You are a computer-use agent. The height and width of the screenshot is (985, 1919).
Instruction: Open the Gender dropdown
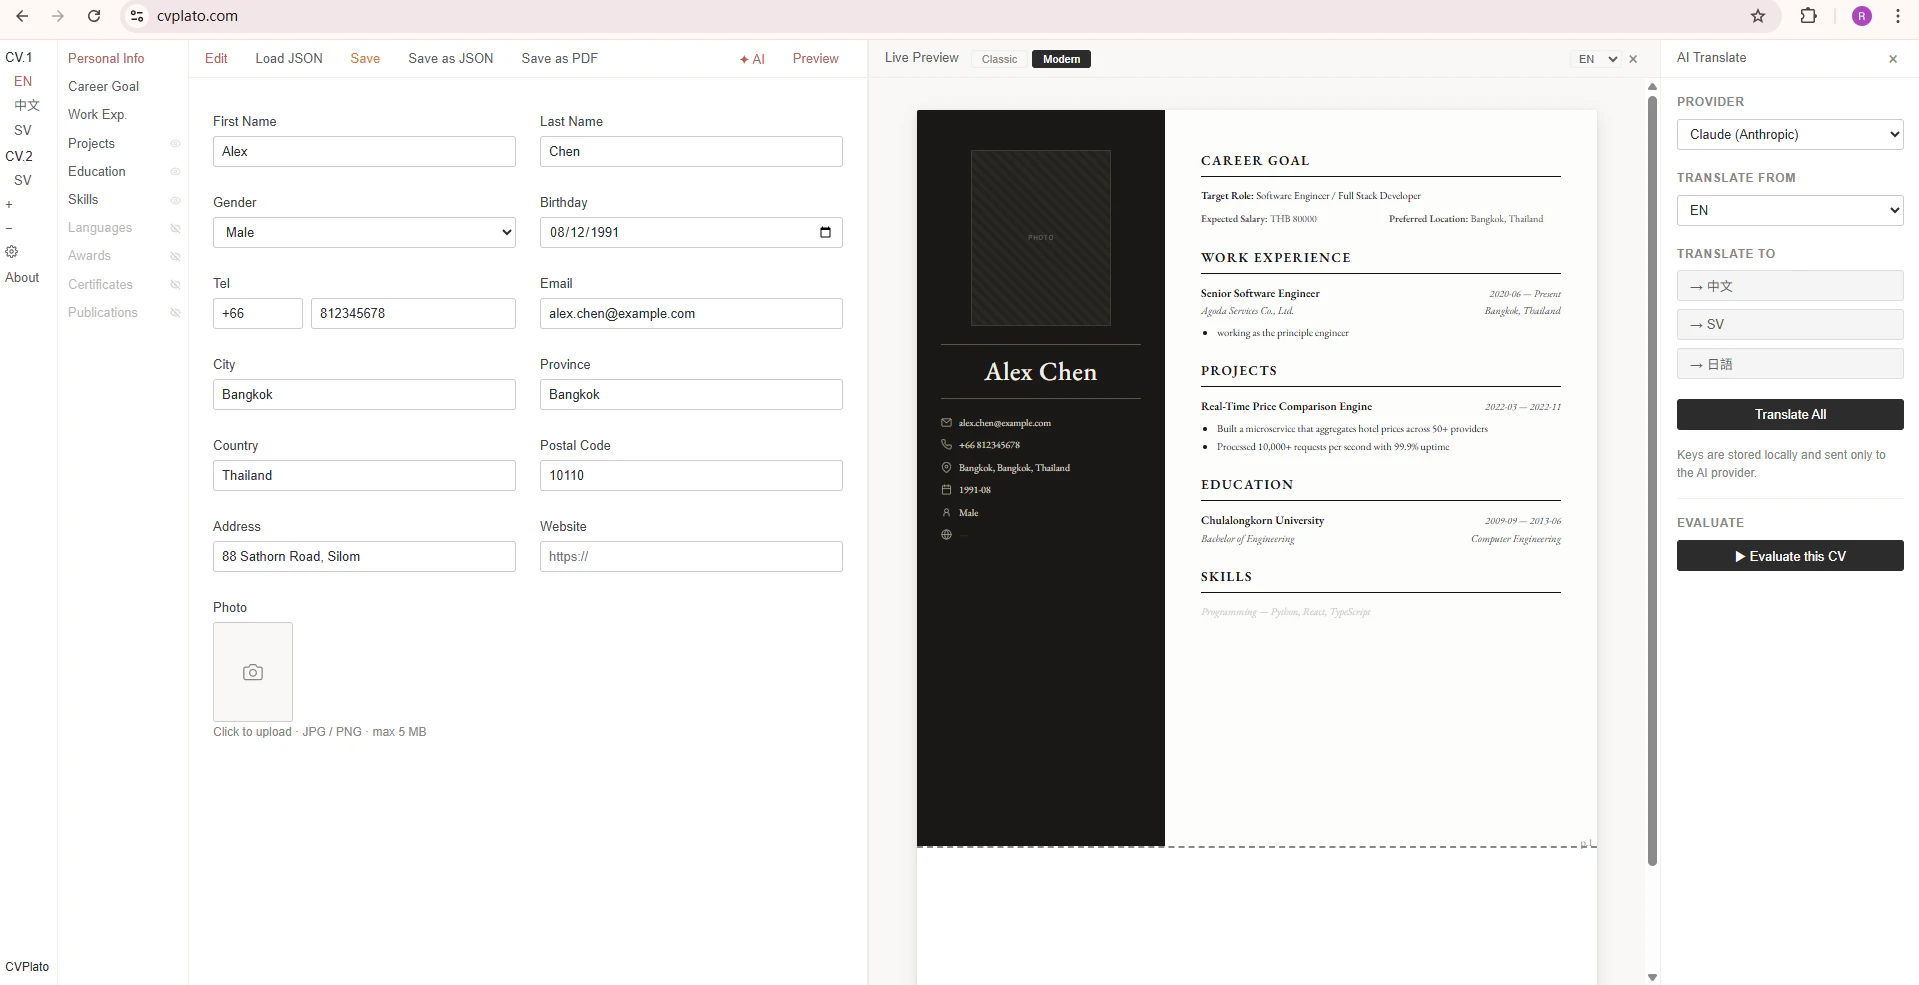[x=364, y=232]
